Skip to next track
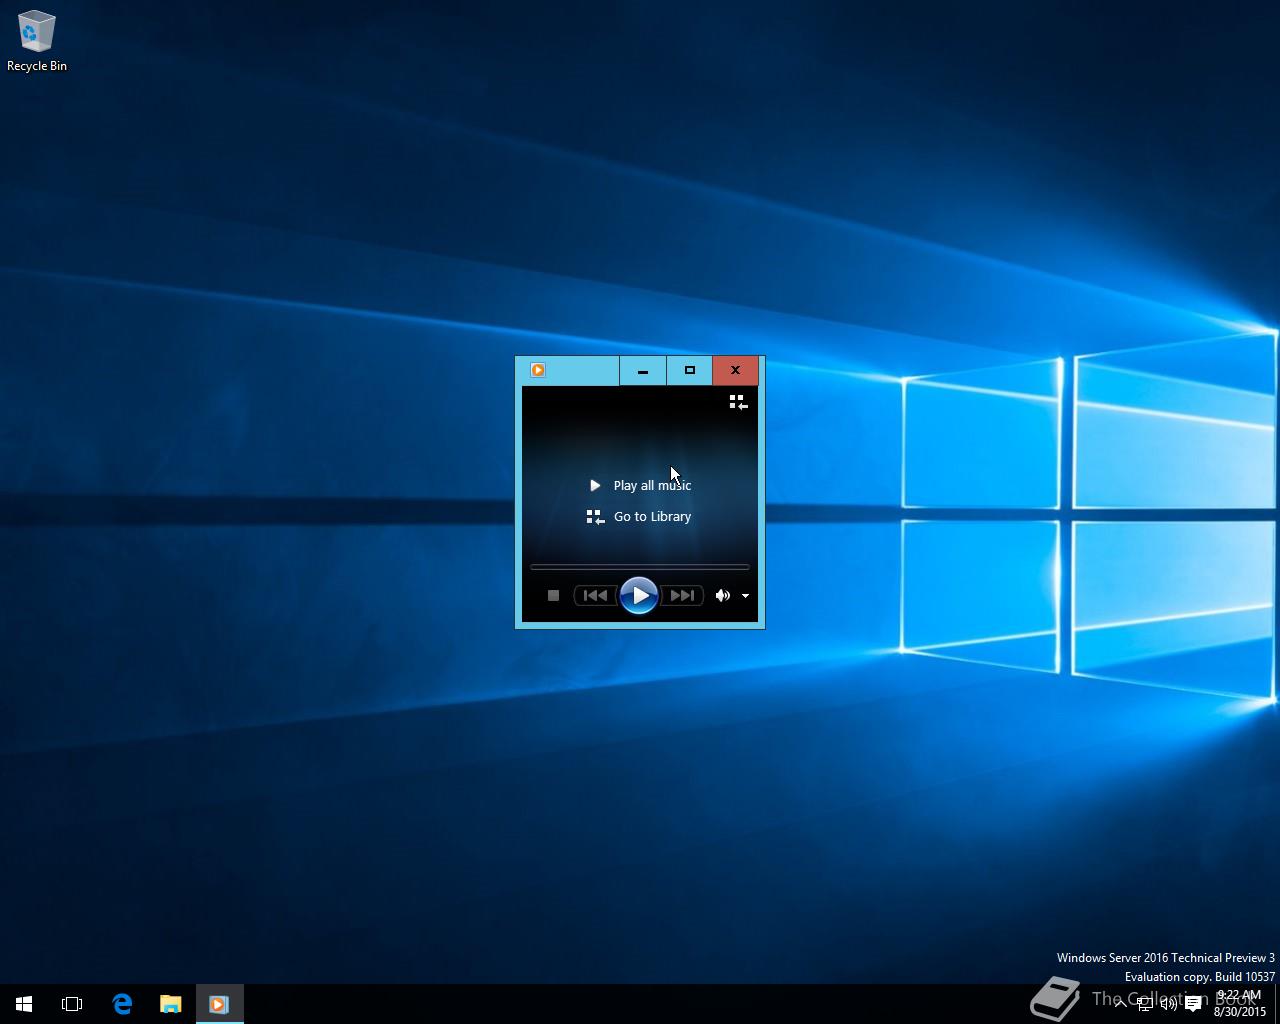The image size is (1280, 1024). pyautogui.click(x=682, y=595)
